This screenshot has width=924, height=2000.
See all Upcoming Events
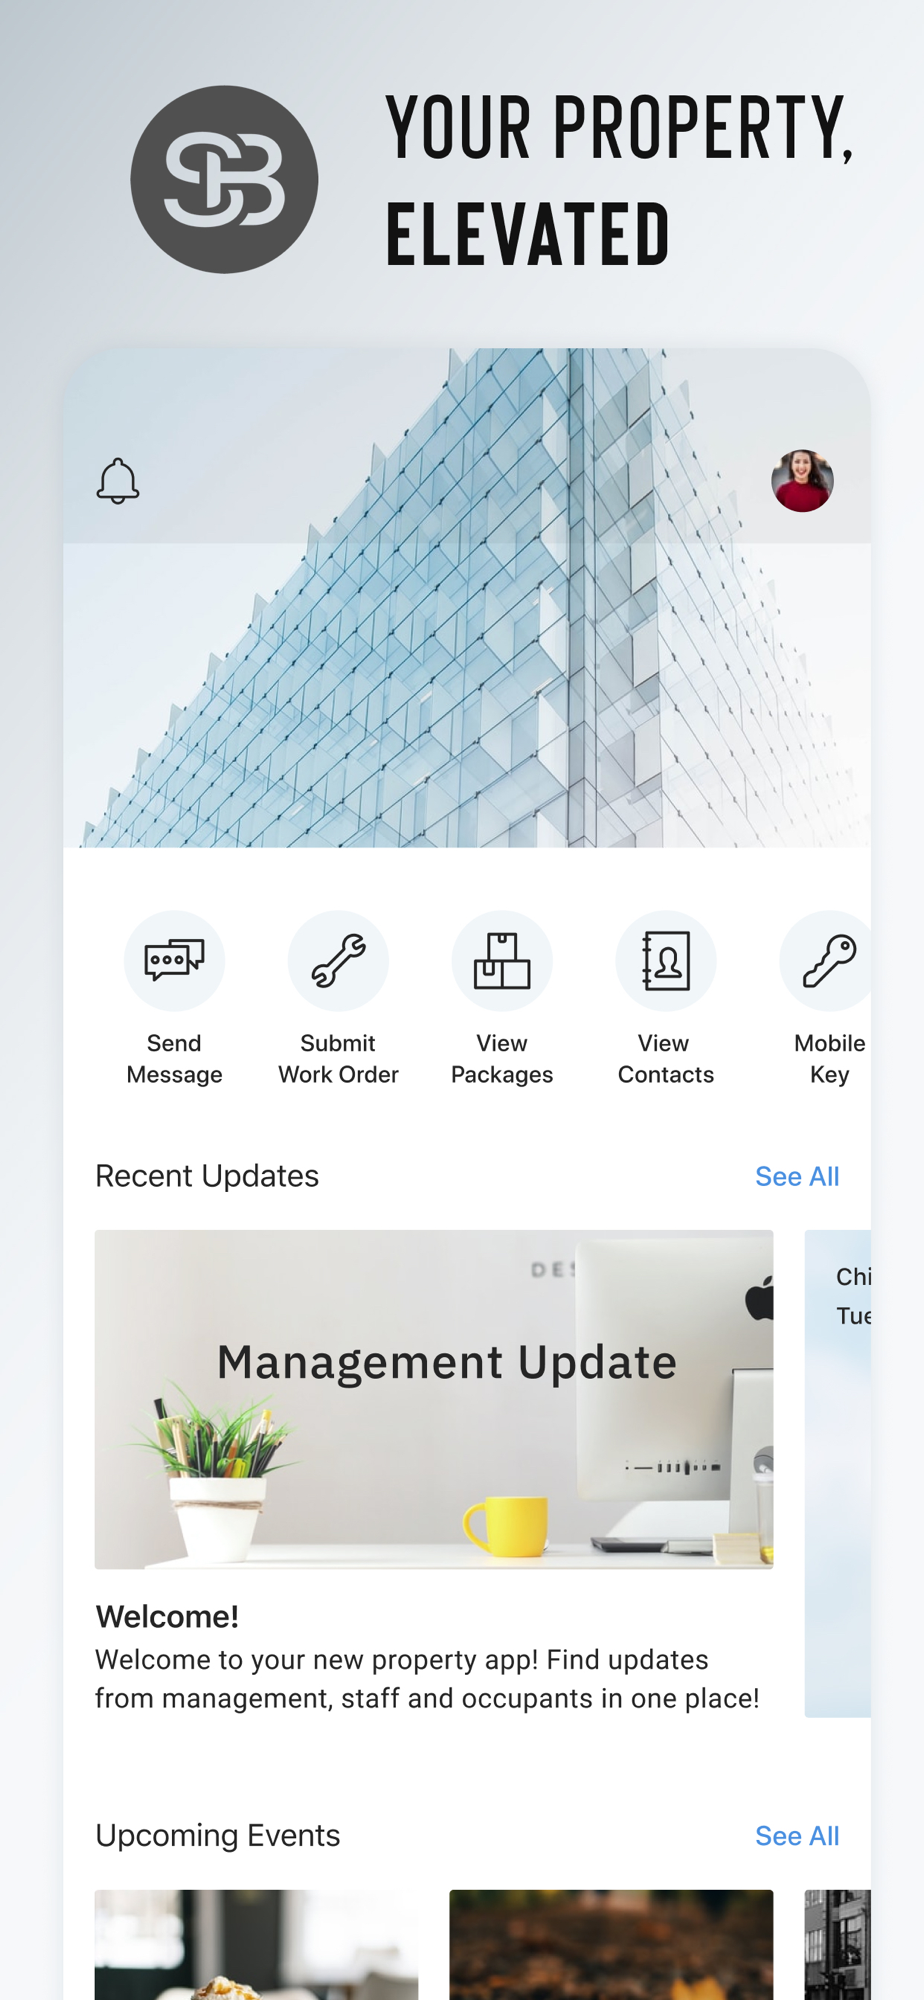click(797, 1836)
